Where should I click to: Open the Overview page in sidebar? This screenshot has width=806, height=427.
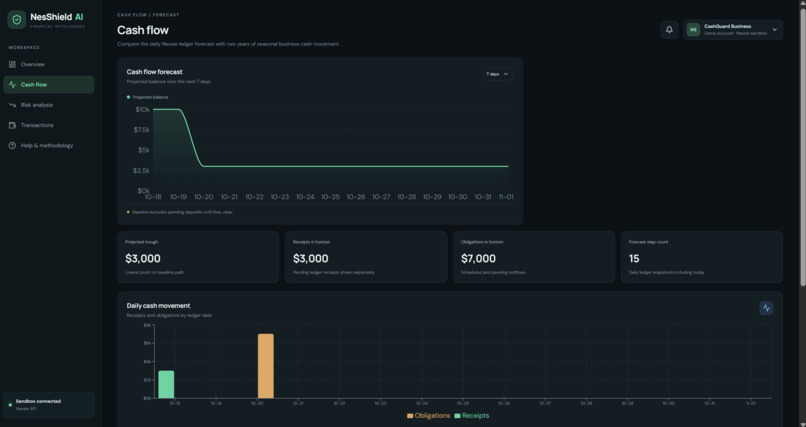coord(49,64)
